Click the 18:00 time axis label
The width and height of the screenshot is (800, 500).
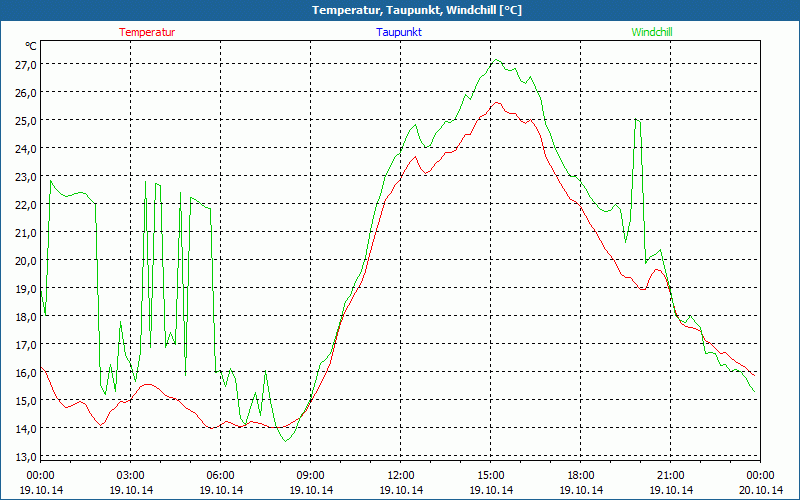[x=581, y=476]
